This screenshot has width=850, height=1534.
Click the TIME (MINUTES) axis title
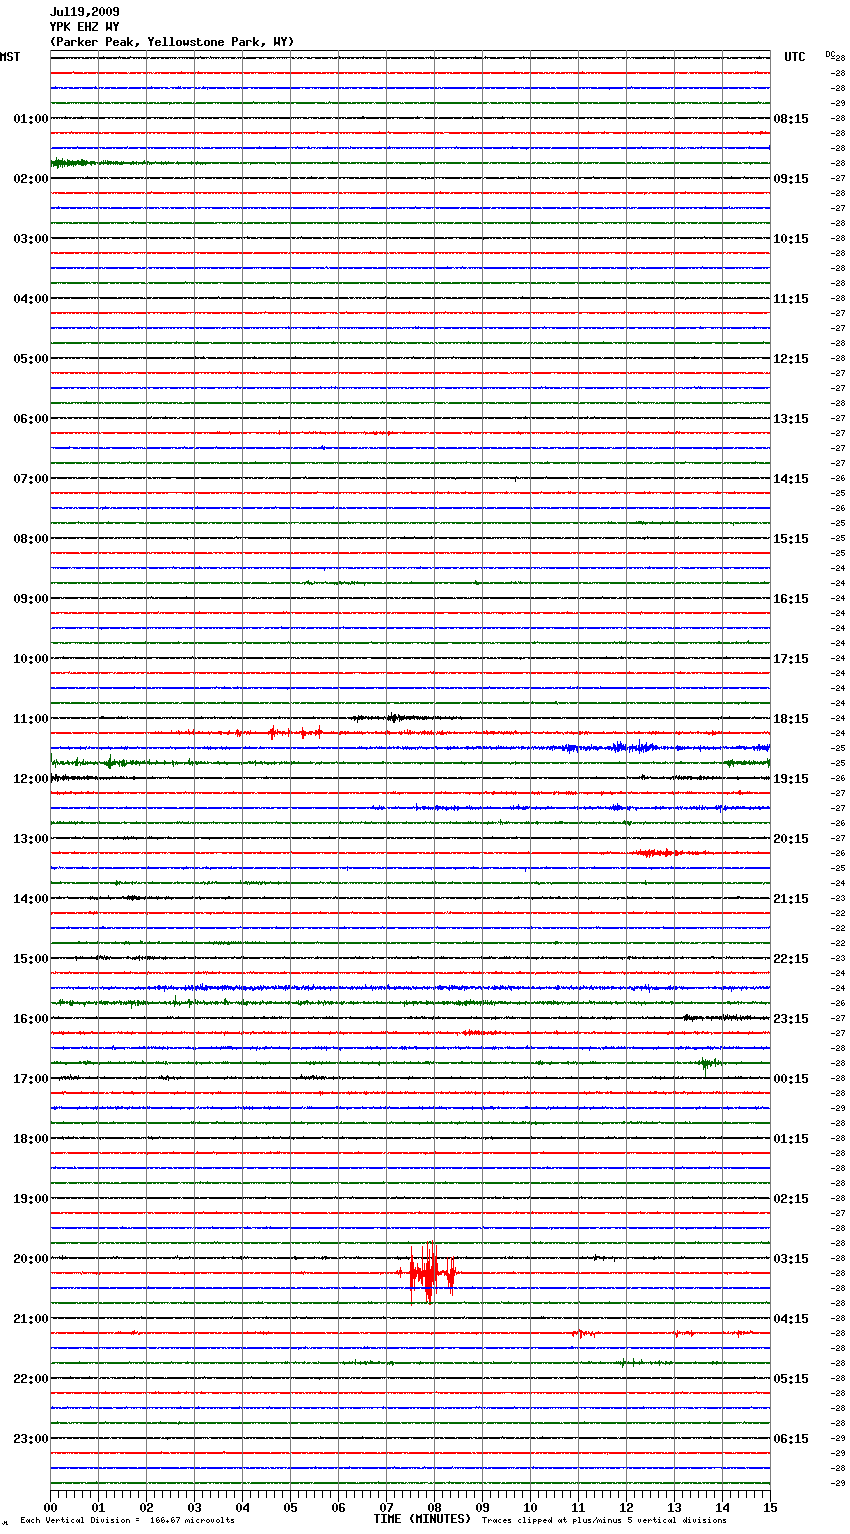[422, 1519]
